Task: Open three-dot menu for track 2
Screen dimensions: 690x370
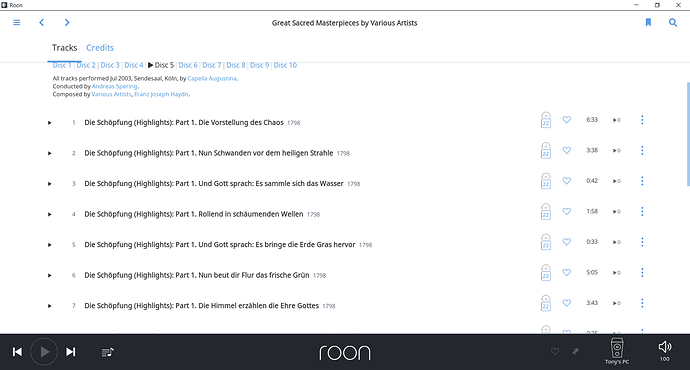Action: coord(642,150)
